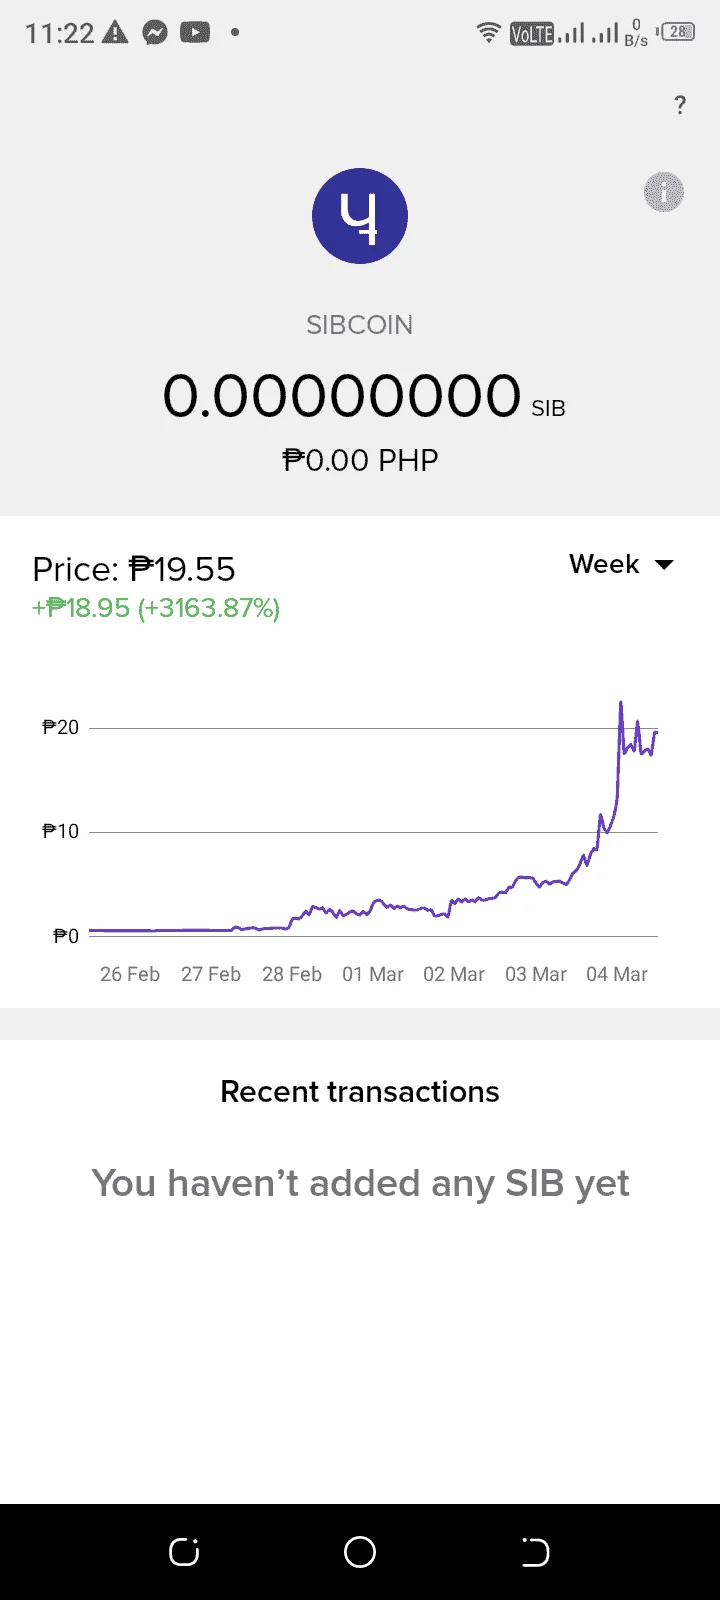The width and height of the screenshot is (720, 1600).
Task: Open the Week period dropdown
Action: coord(621,564)
